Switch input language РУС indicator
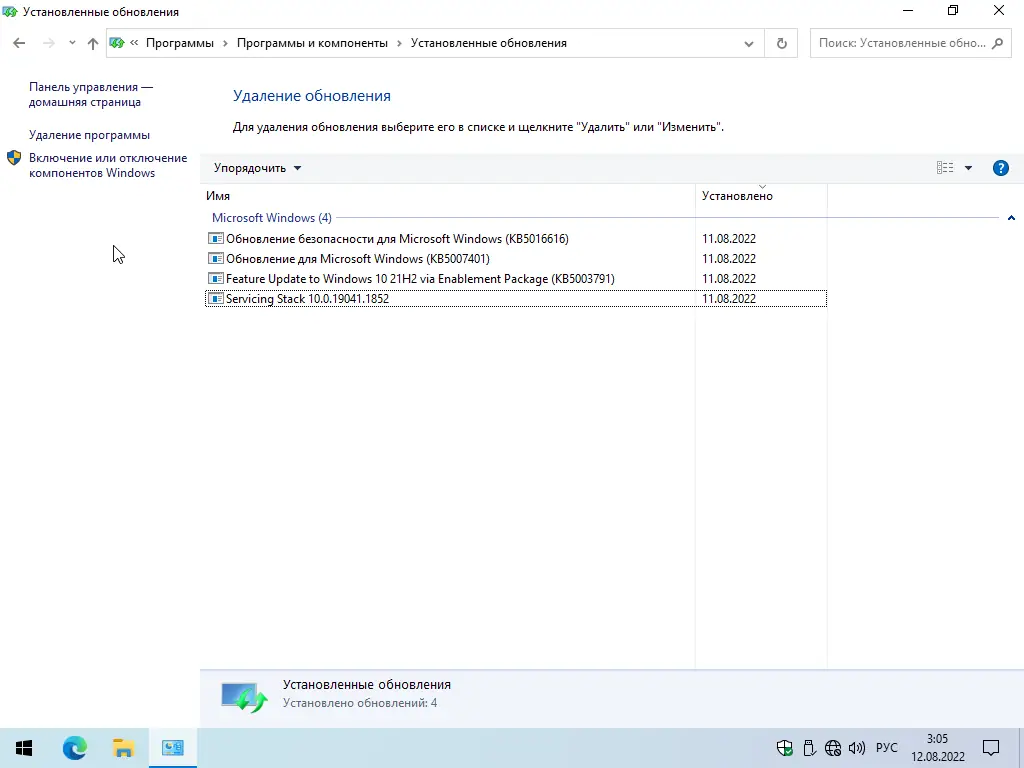The width and height of the screenshot is (1024, 768). pyautogui.click(x=886, y=748)
